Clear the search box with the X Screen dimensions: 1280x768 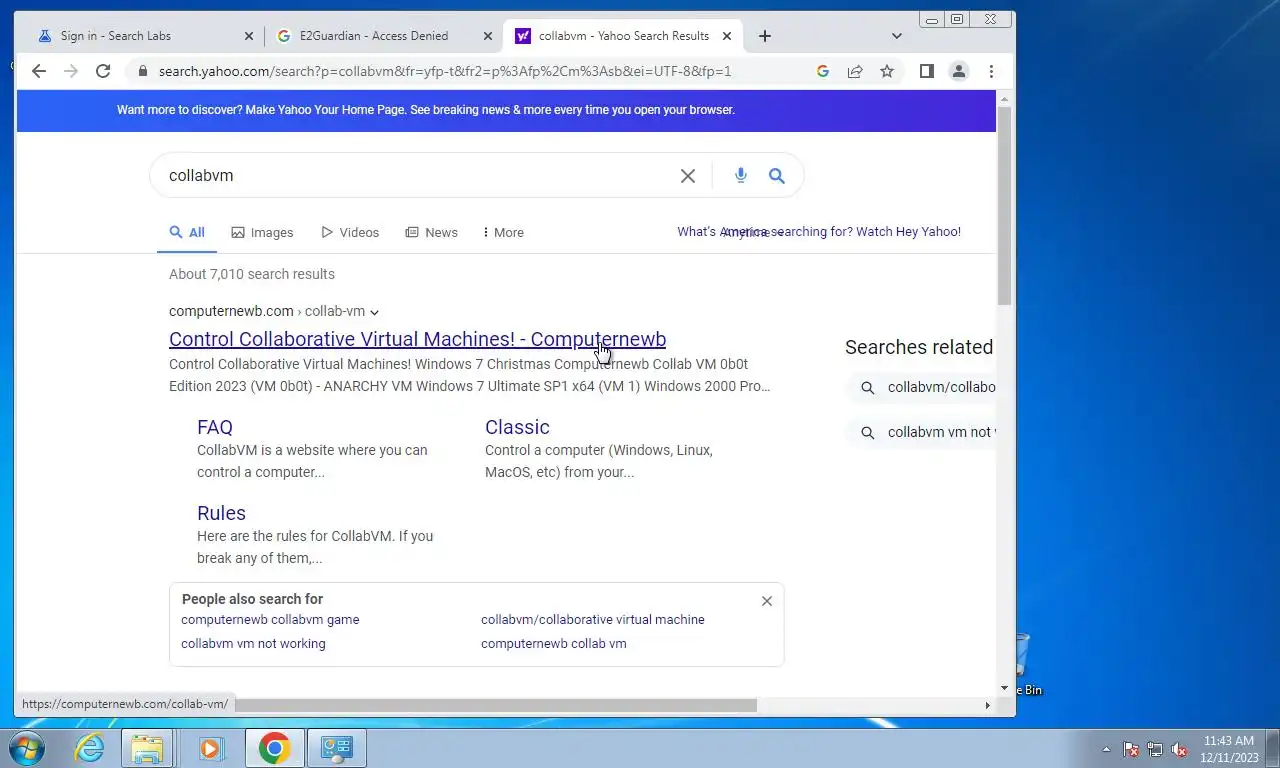688,176
